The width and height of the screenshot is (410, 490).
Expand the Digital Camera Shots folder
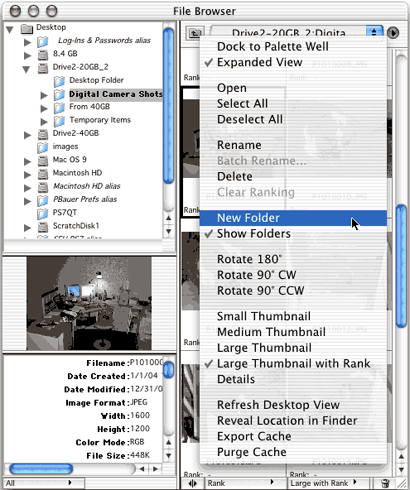click(x=44, y=95)
